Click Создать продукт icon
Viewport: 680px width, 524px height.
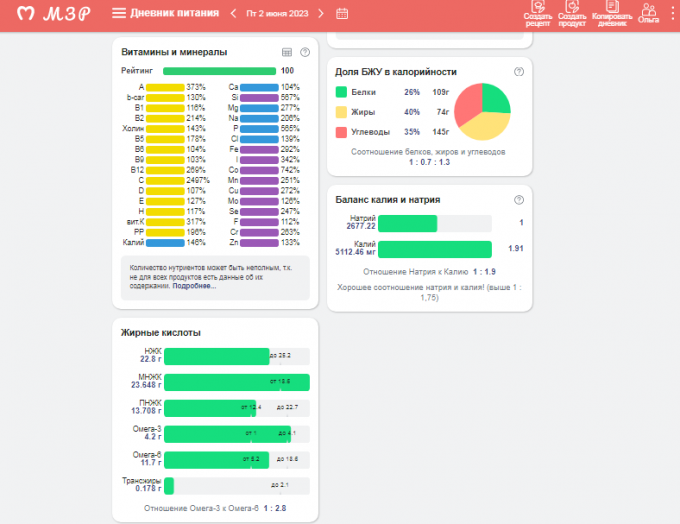[x=572, y=13]
